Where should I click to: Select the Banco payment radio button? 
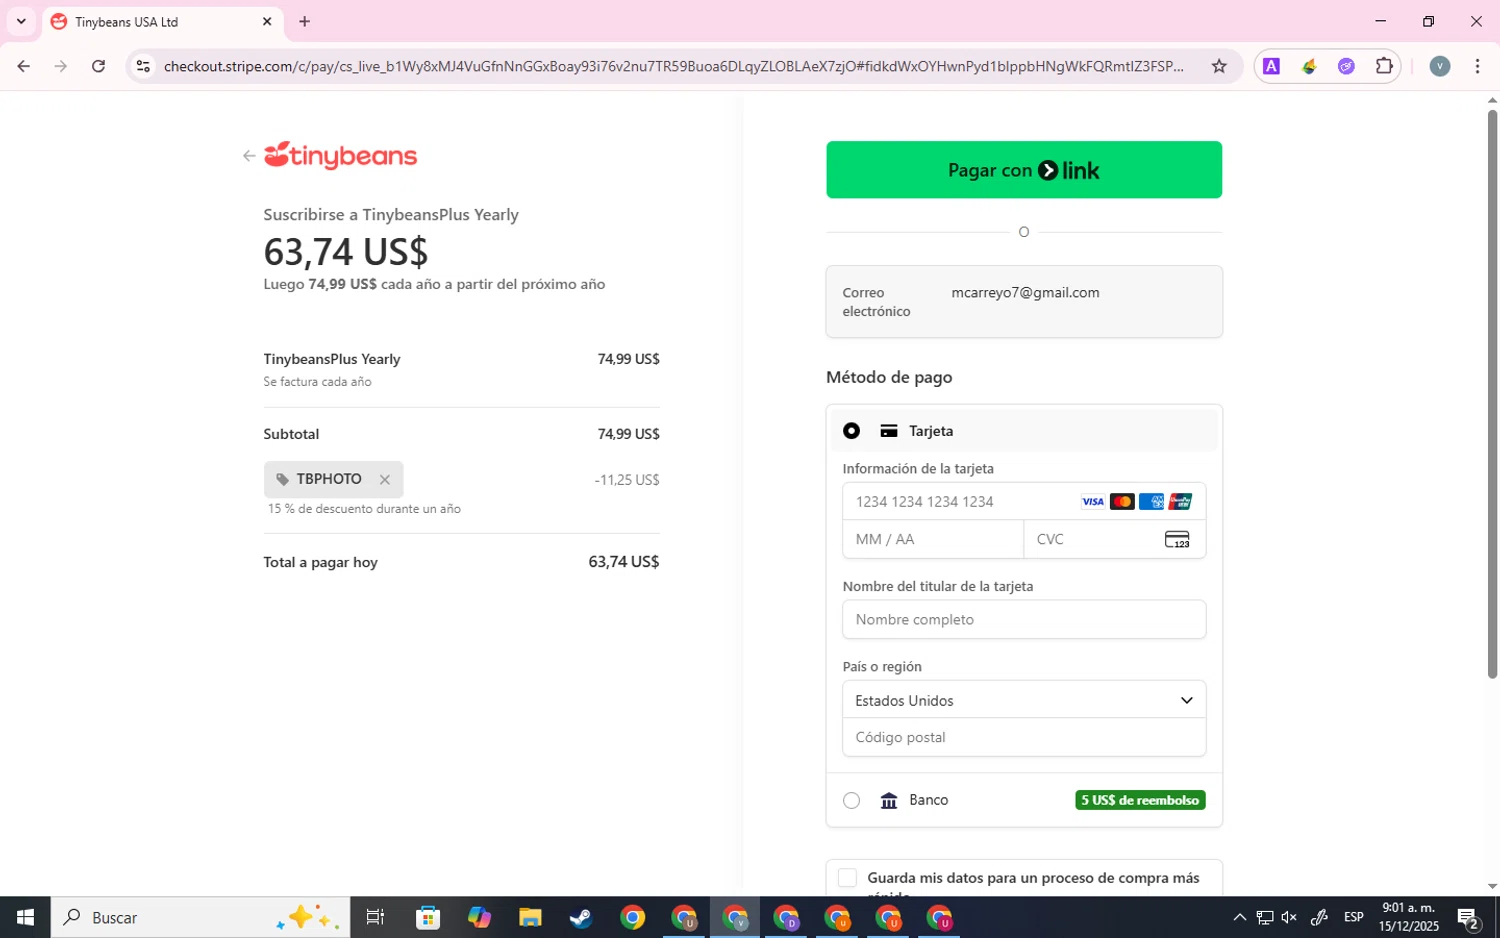click(x=851, y=800)
